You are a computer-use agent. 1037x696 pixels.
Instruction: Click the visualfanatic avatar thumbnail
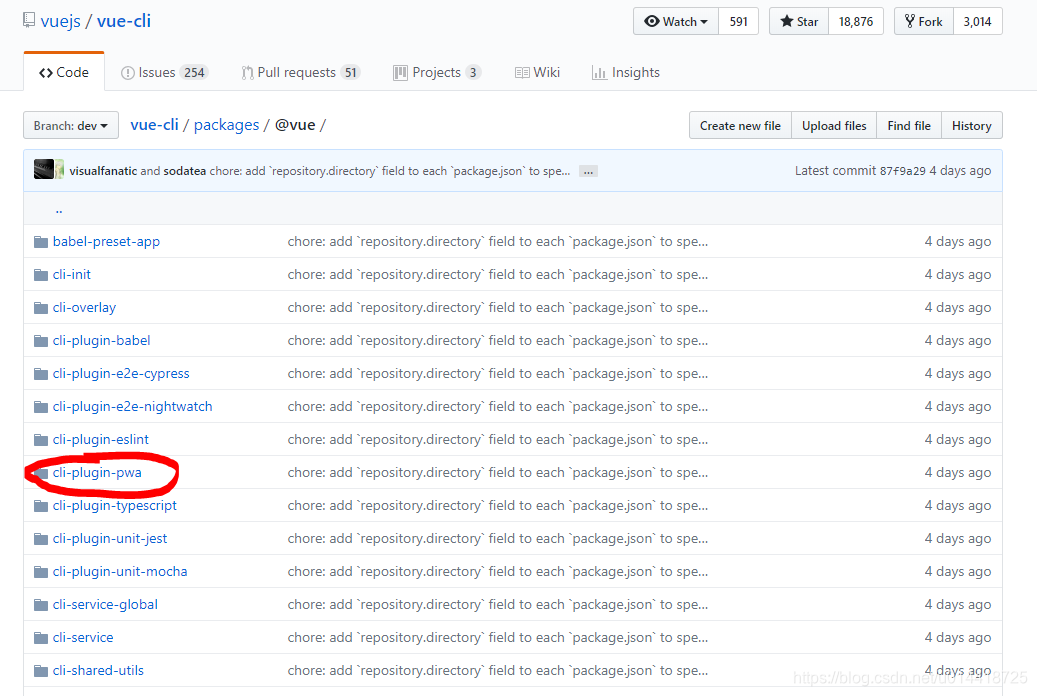point(44,169)
